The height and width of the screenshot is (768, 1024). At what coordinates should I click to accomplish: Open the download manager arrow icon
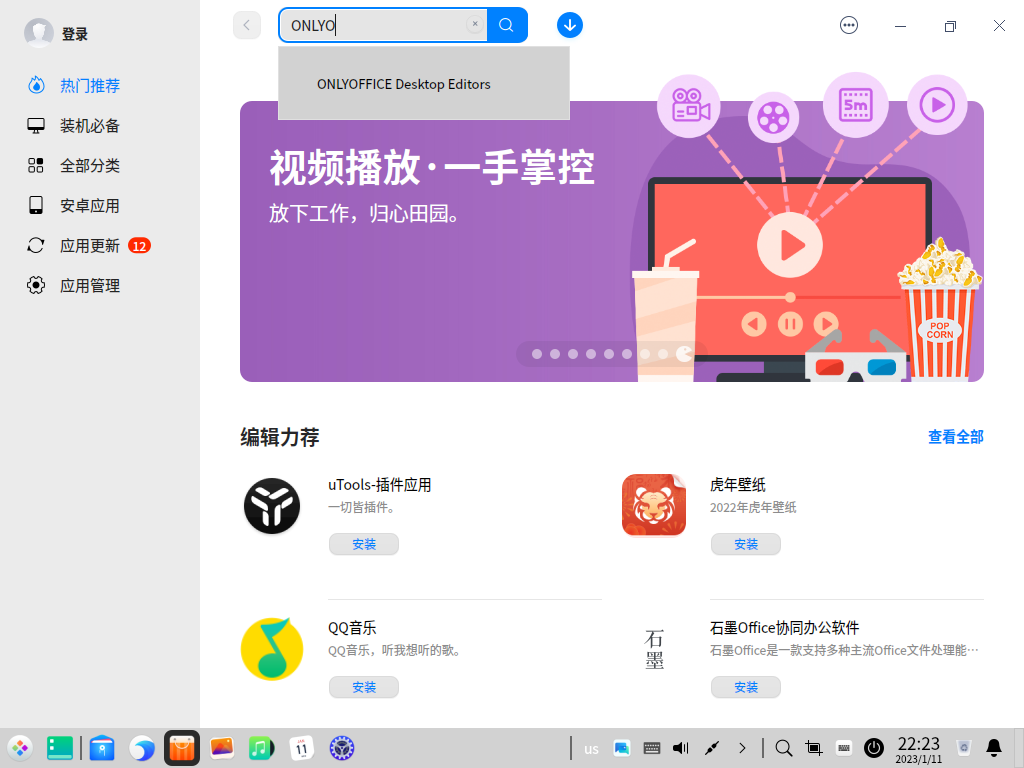pos(569,25)
